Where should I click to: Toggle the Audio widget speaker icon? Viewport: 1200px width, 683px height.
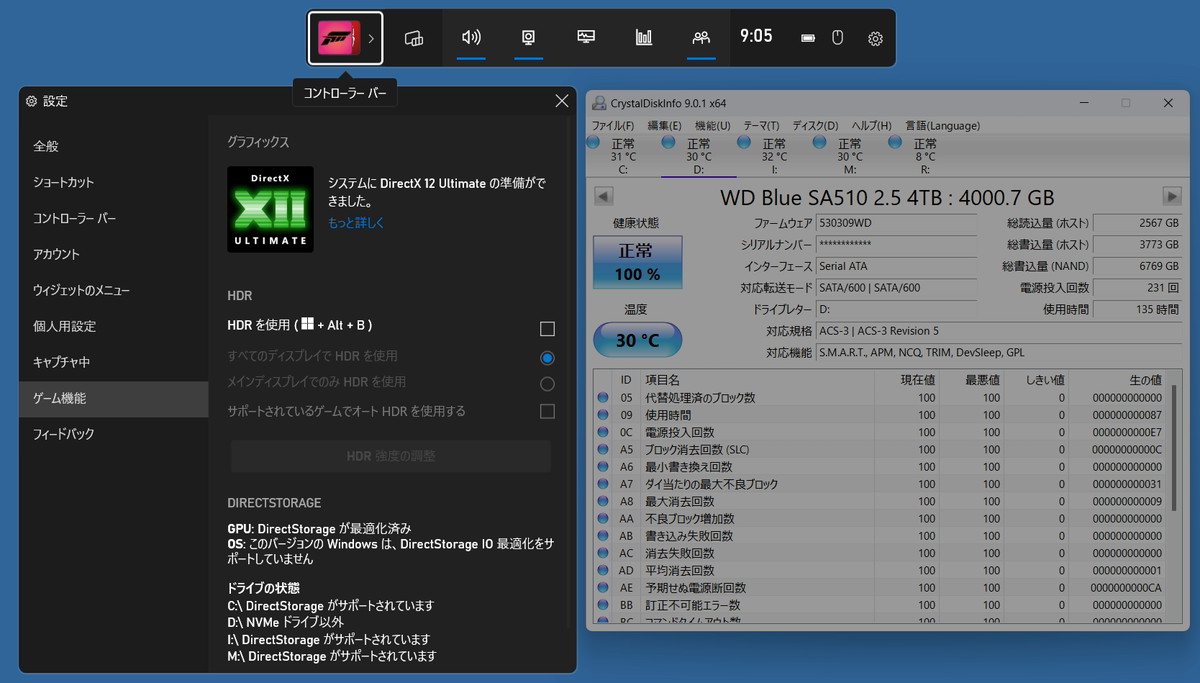click(x=471, y=38)
